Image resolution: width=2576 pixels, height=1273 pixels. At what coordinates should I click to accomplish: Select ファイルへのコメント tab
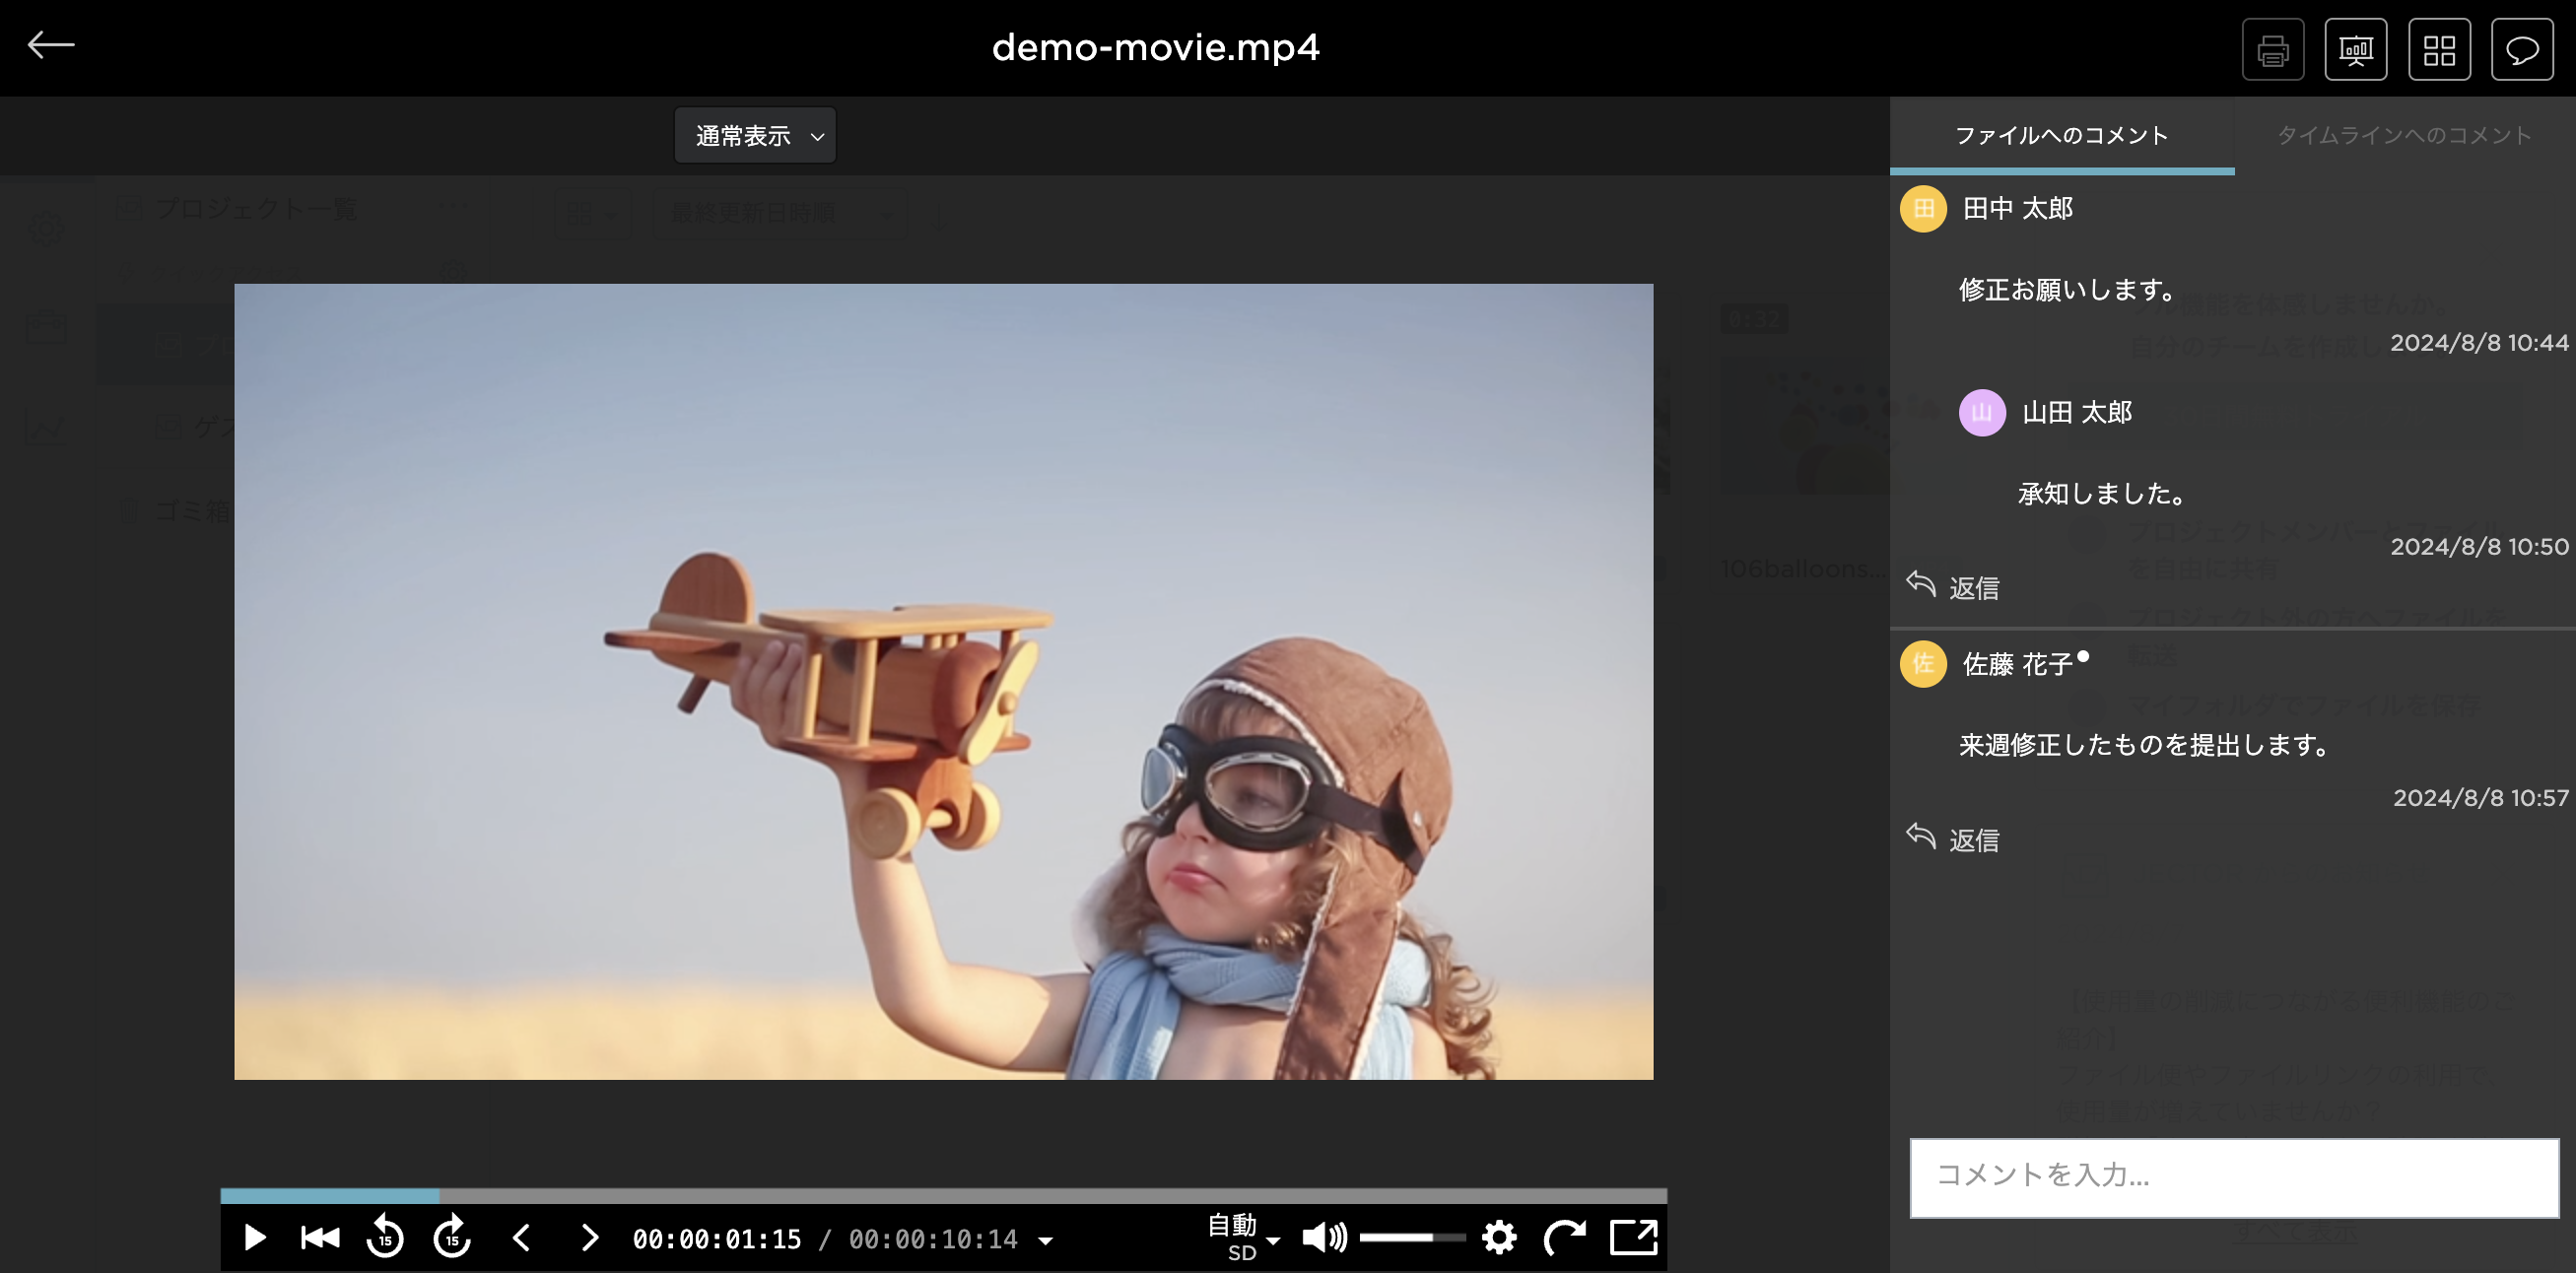click(x=2061, y=135)
